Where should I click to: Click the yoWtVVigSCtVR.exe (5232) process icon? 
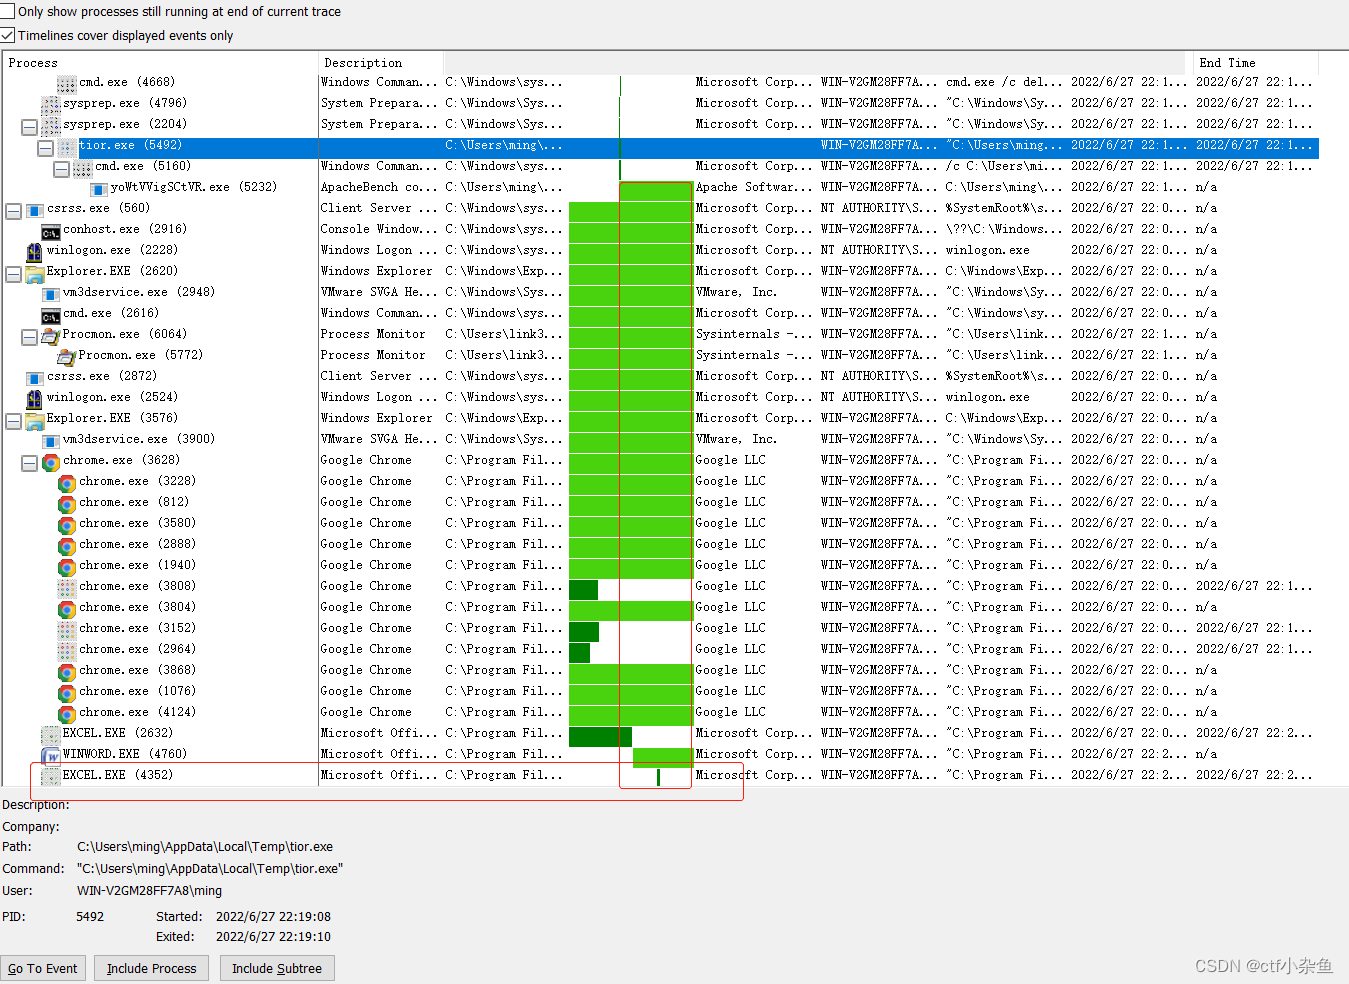[98, 188]
